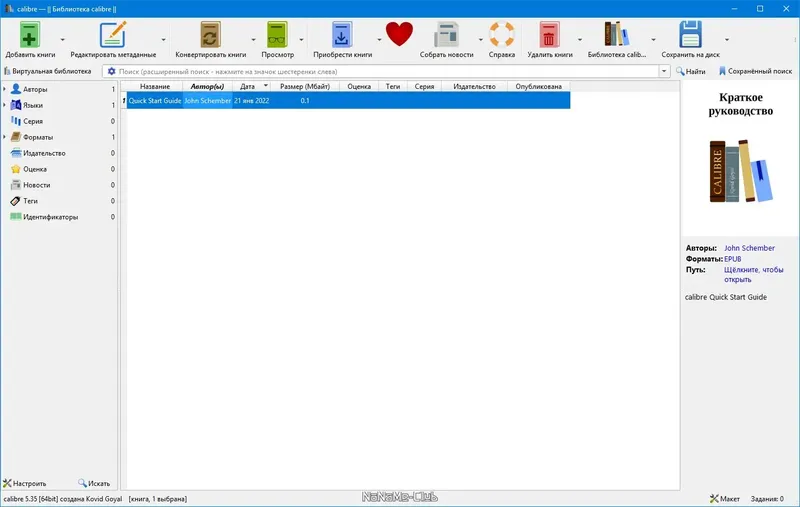Select the Rating category (Оценка)
The image size is (800, 507).
pos(35,169)
